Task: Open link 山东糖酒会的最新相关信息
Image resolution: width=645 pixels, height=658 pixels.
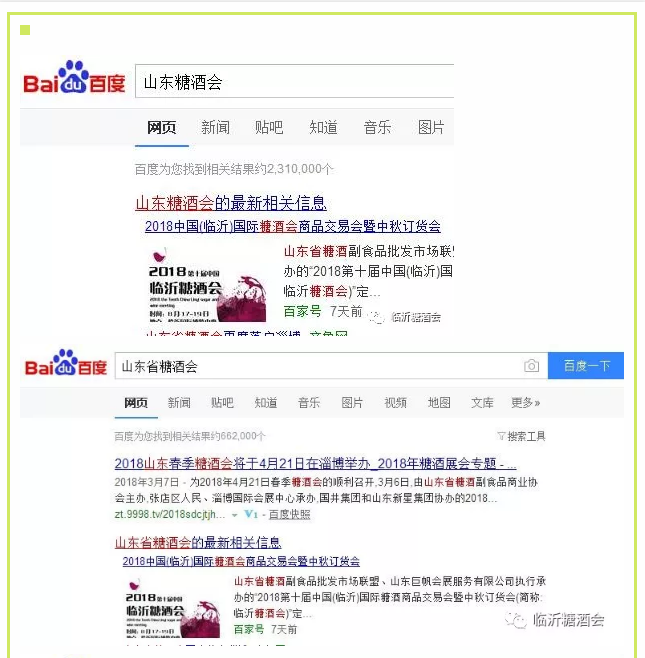Action: pos(231,203)
